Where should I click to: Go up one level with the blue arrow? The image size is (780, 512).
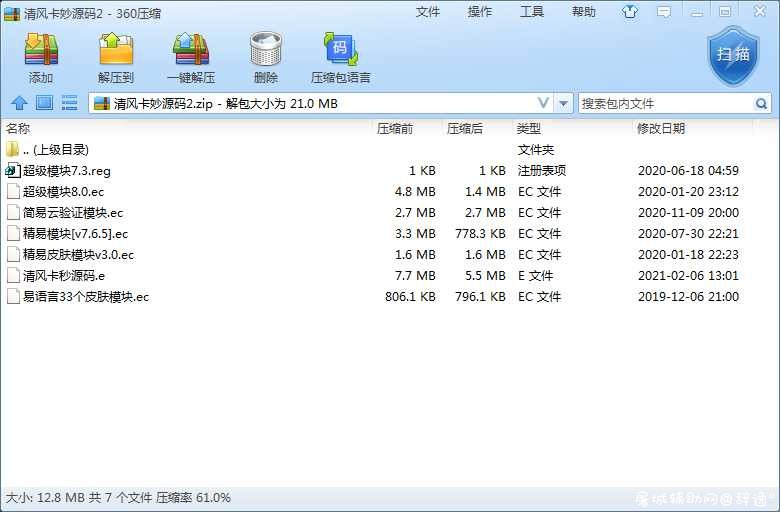pyautogui.click(x=19, y=103)
